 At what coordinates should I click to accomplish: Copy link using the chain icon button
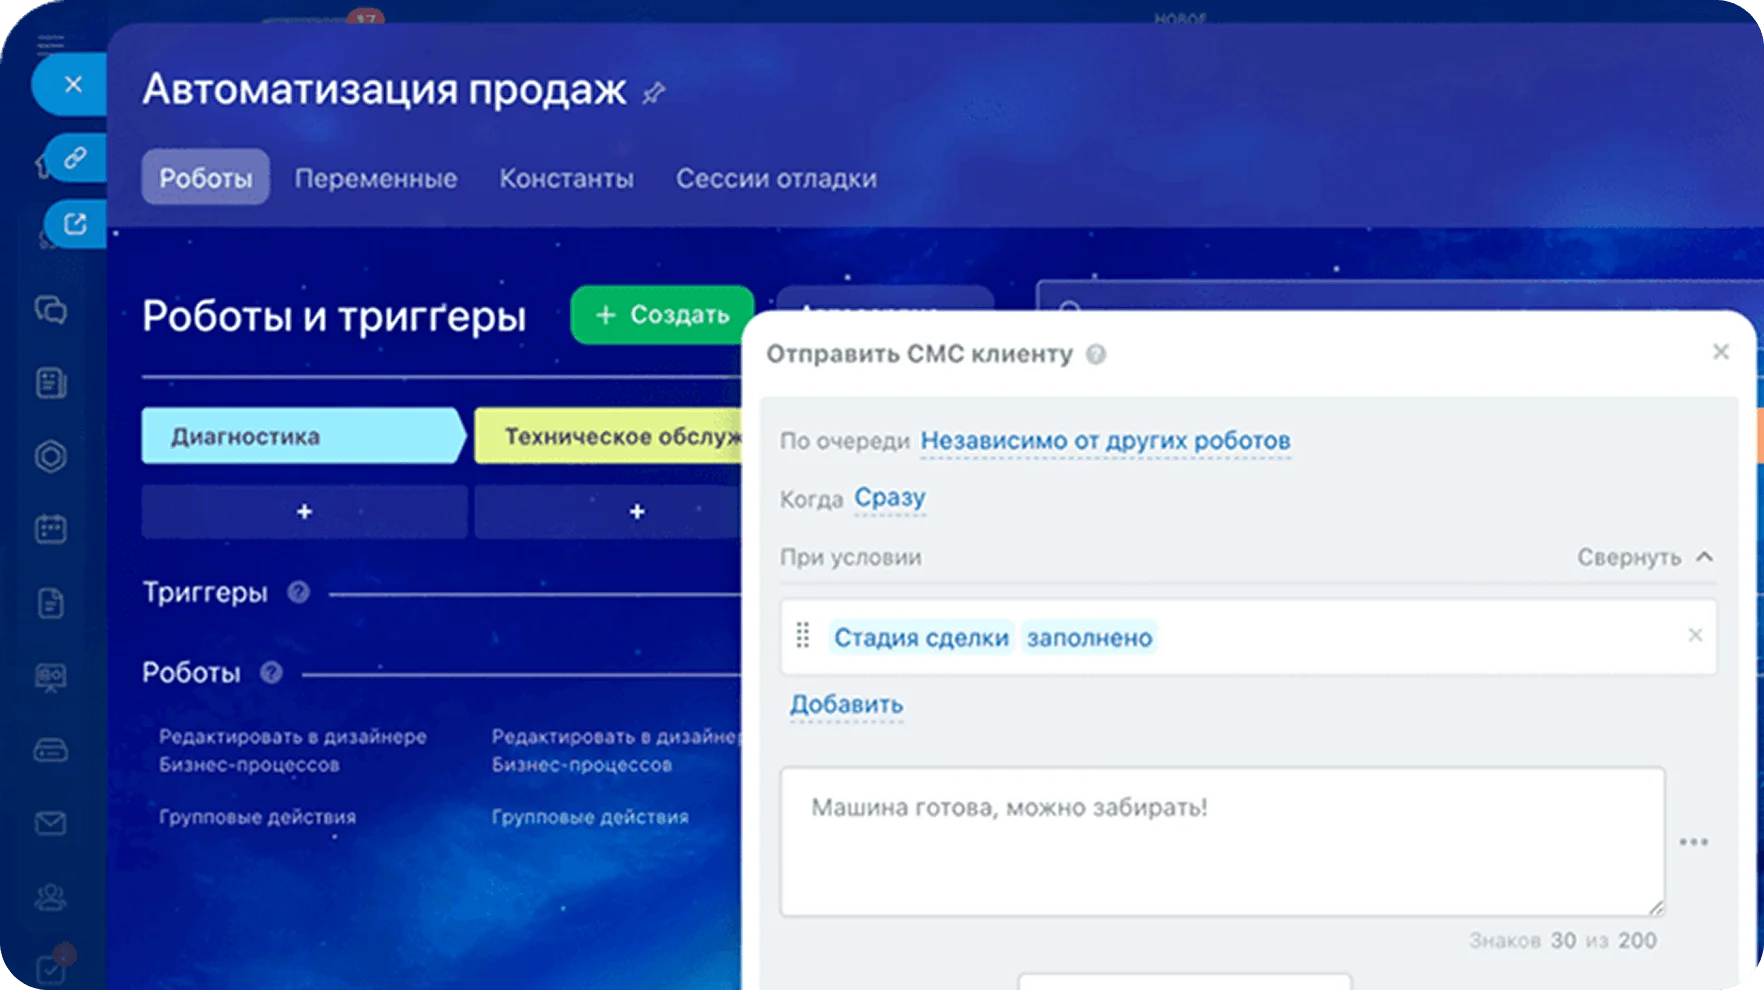[x=75, y=158]
